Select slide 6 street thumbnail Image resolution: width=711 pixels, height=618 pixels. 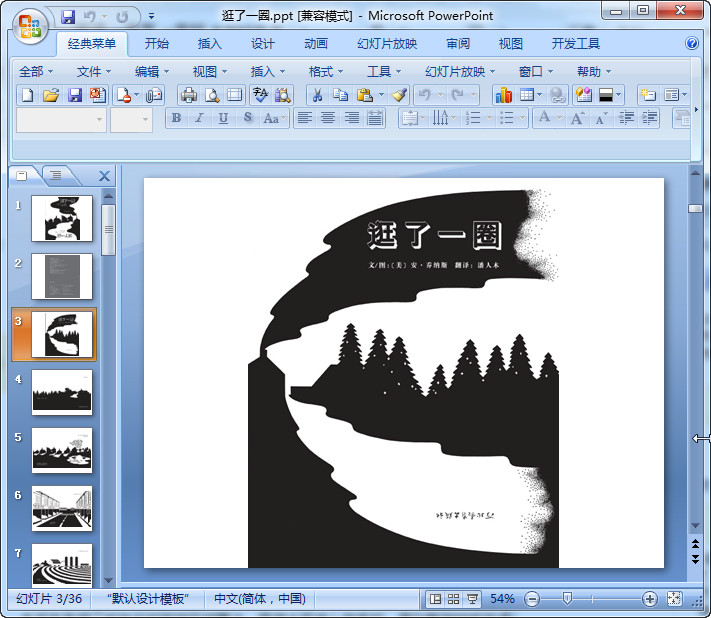pyautogui.click(x=62, y=509)
